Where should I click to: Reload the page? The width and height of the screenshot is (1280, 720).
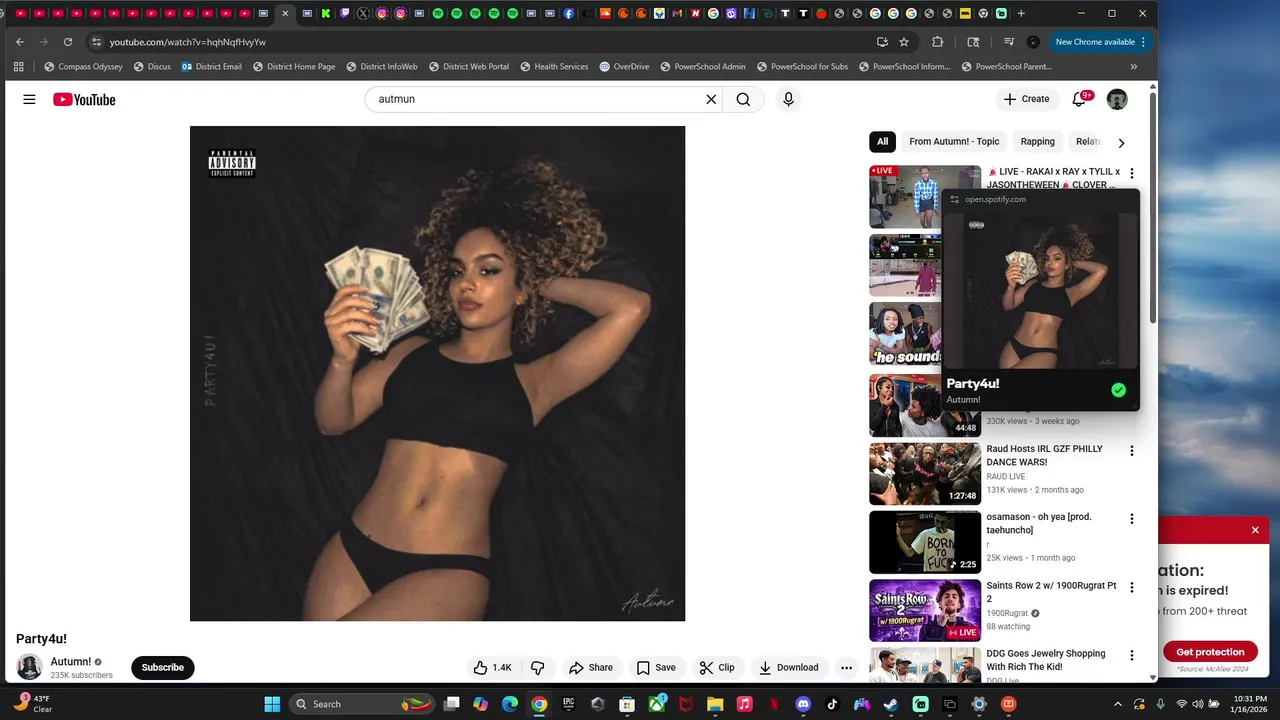tap(67, 42)
